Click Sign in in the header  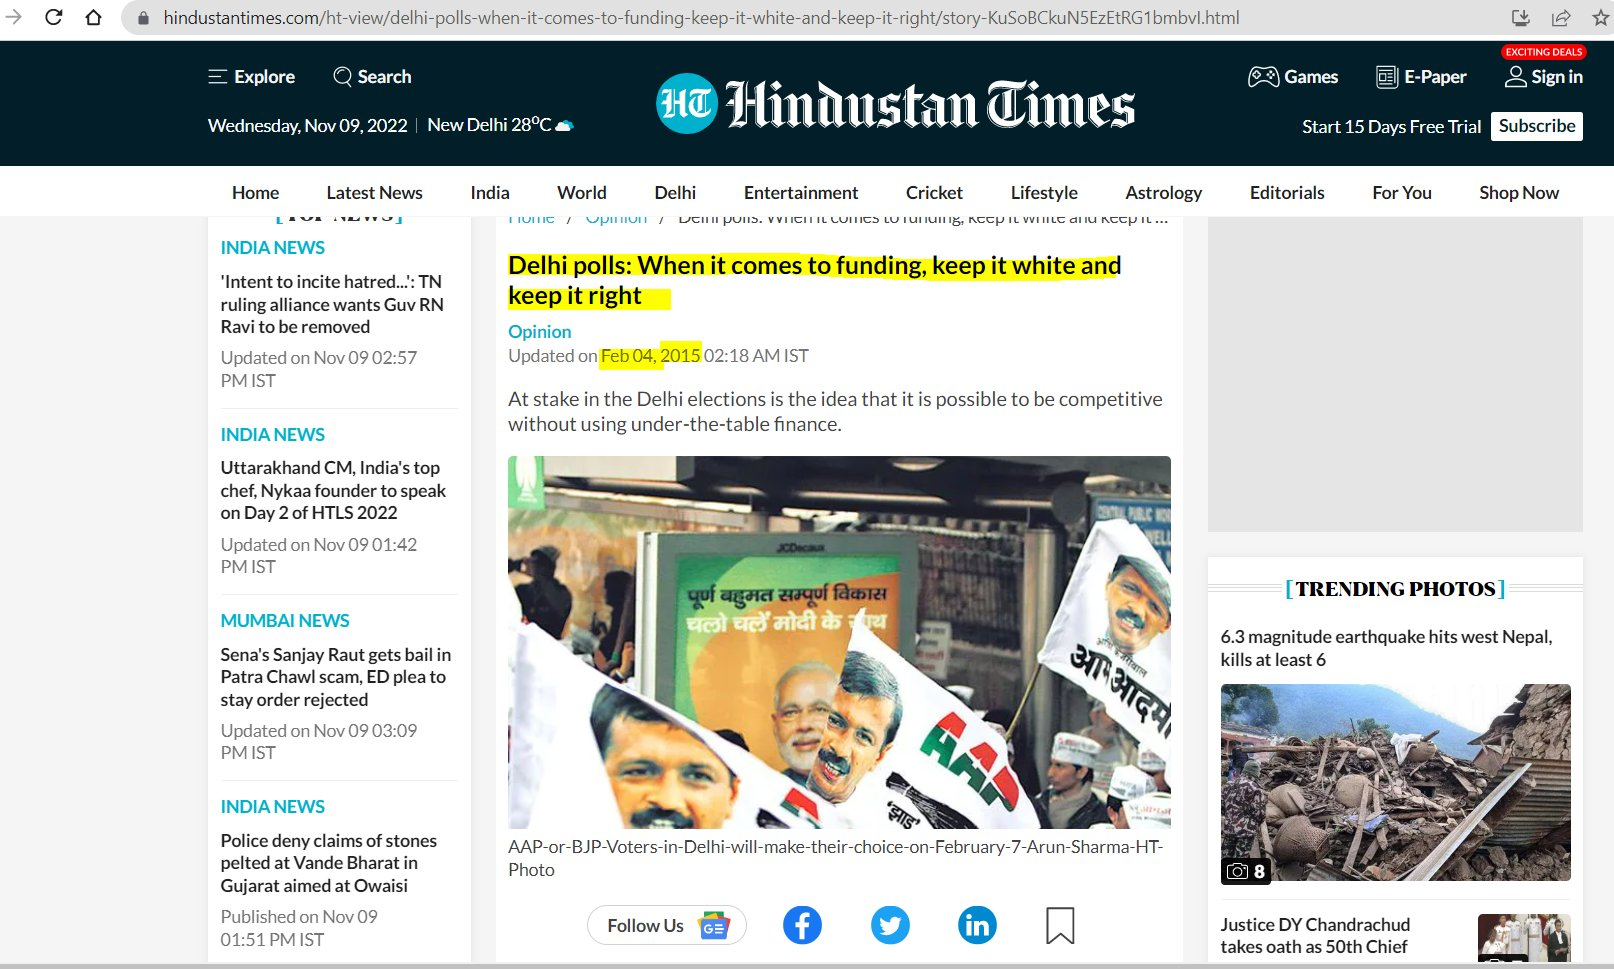[x=1544, y=77]
